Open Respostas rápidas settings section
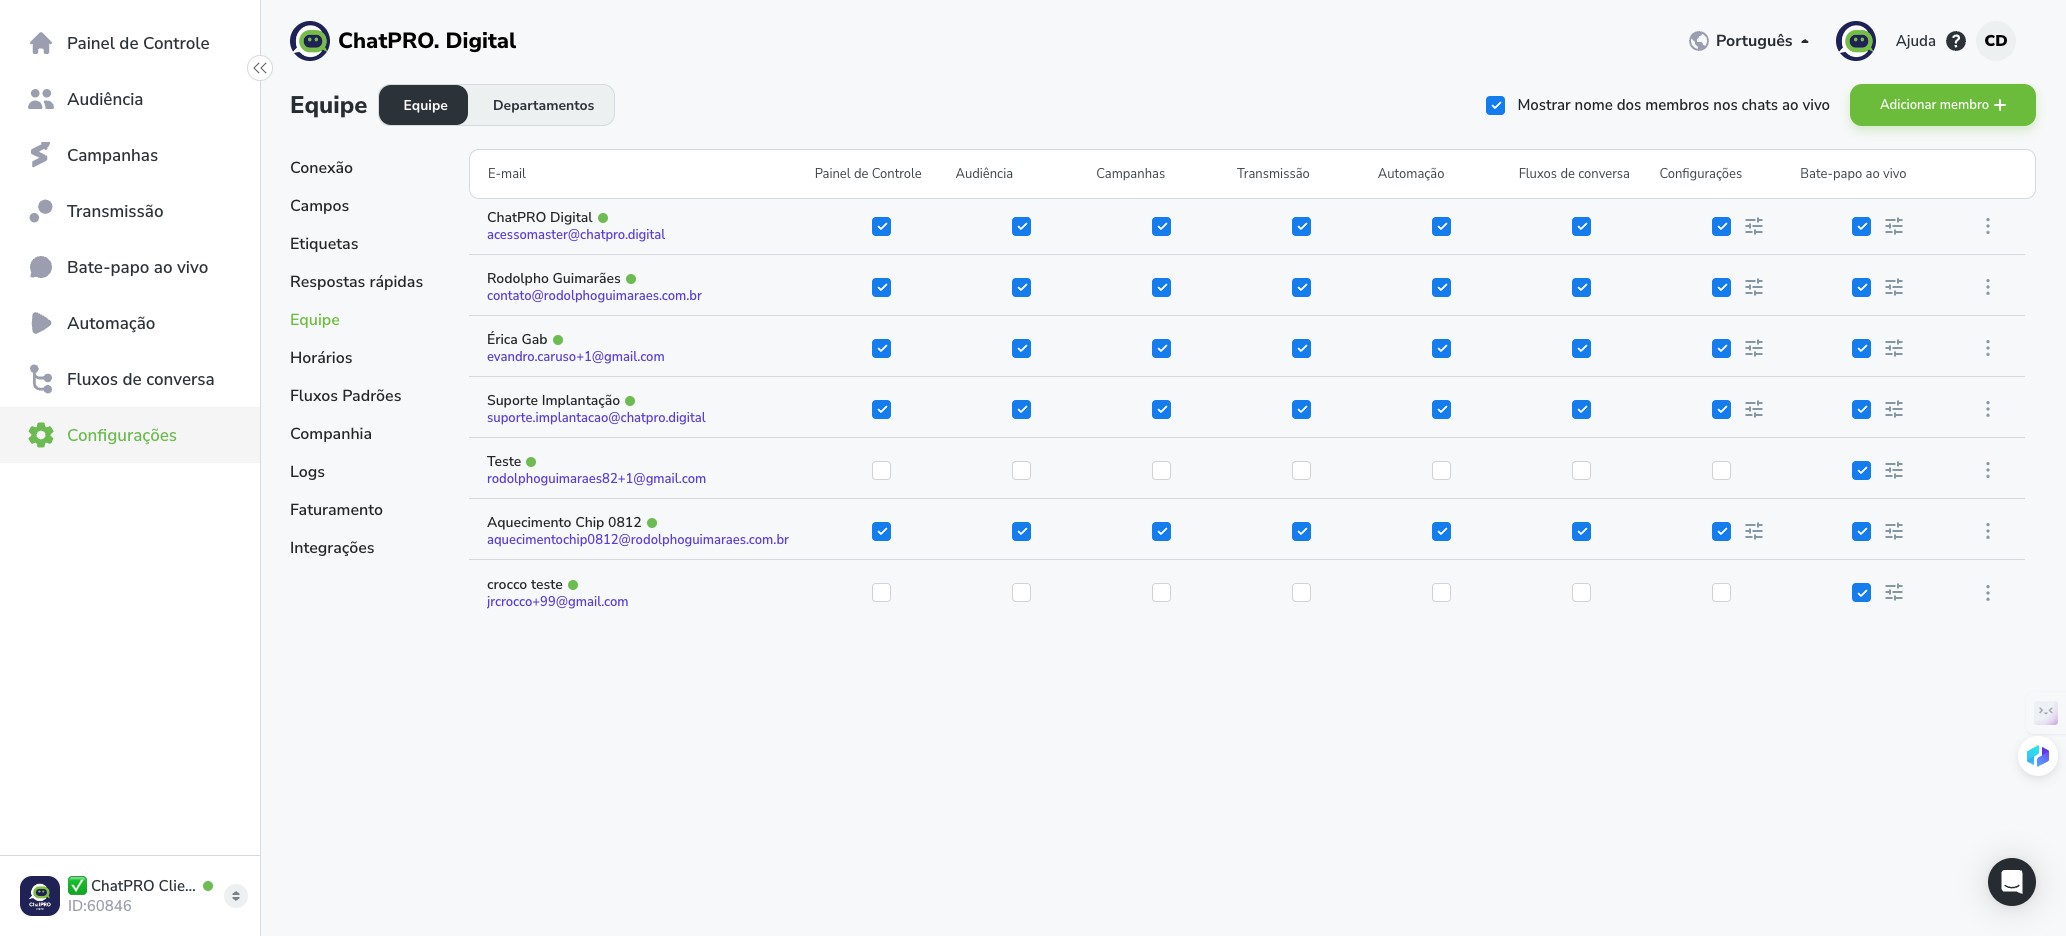Viewport: 2066px width, 936px height. click(x=356, y=282)
